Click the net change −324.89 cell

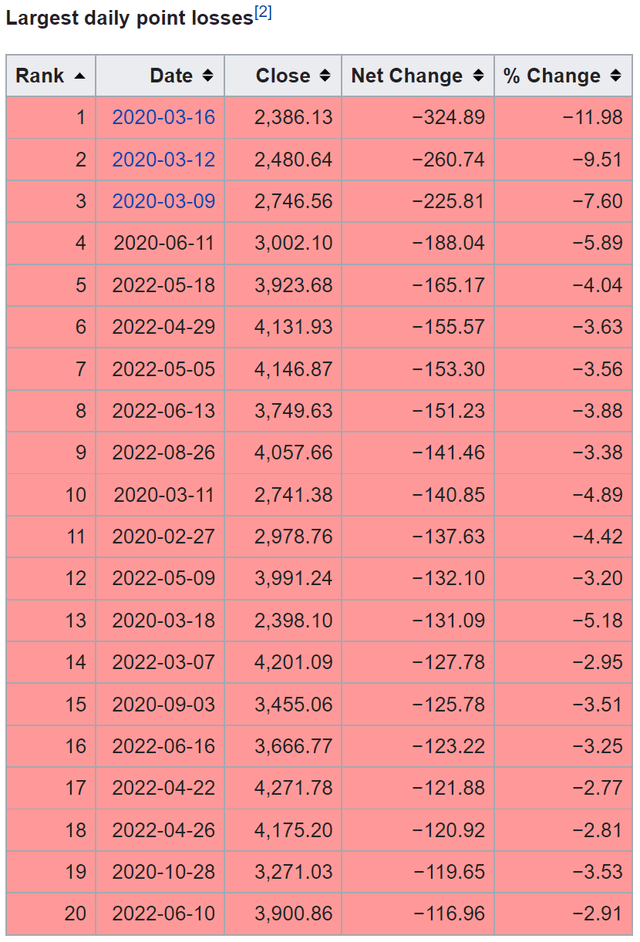coord(418,117)
